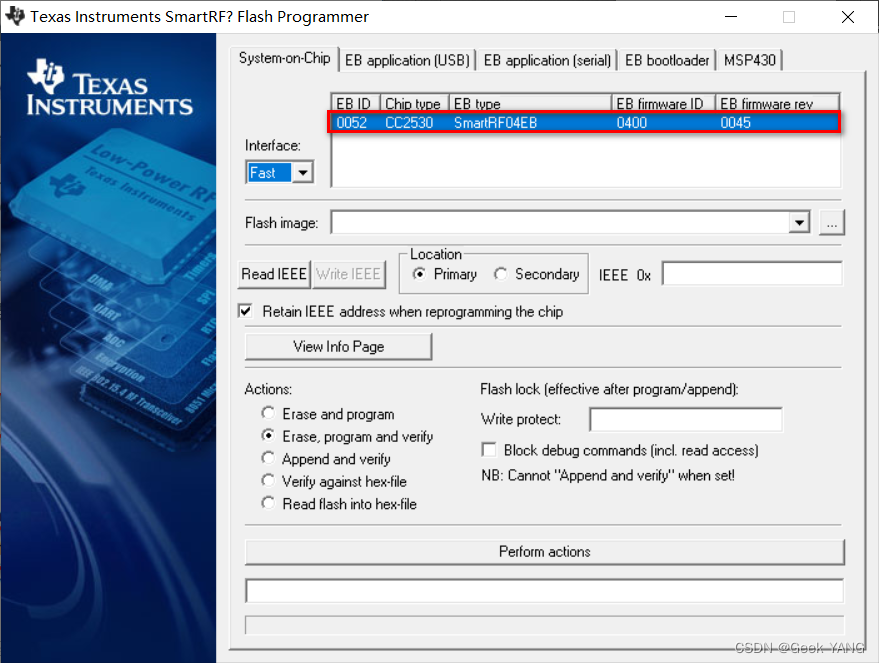Toggle Retain IEEE address checkbox
The image size is (879, 663).
tap(246, 311)
